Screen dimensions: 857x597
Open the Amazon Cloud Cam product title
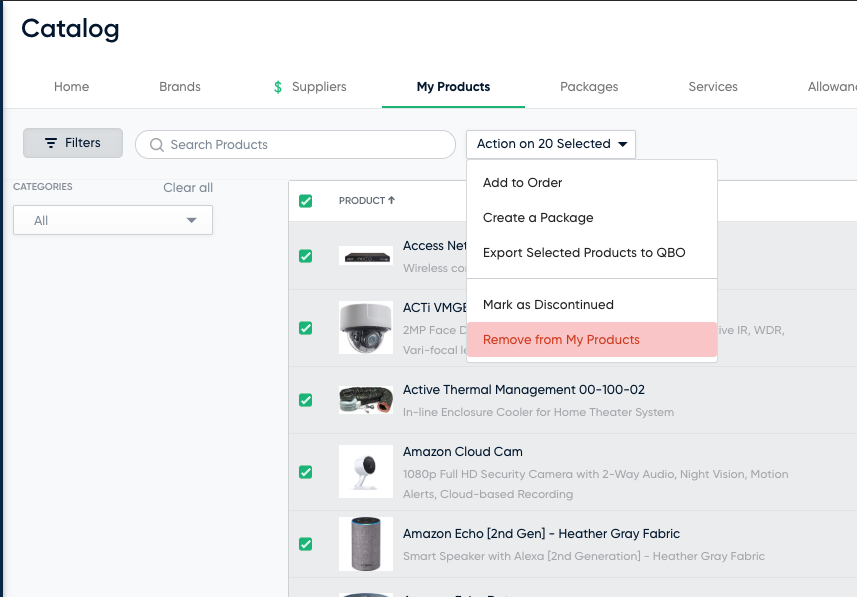[462, 452]
